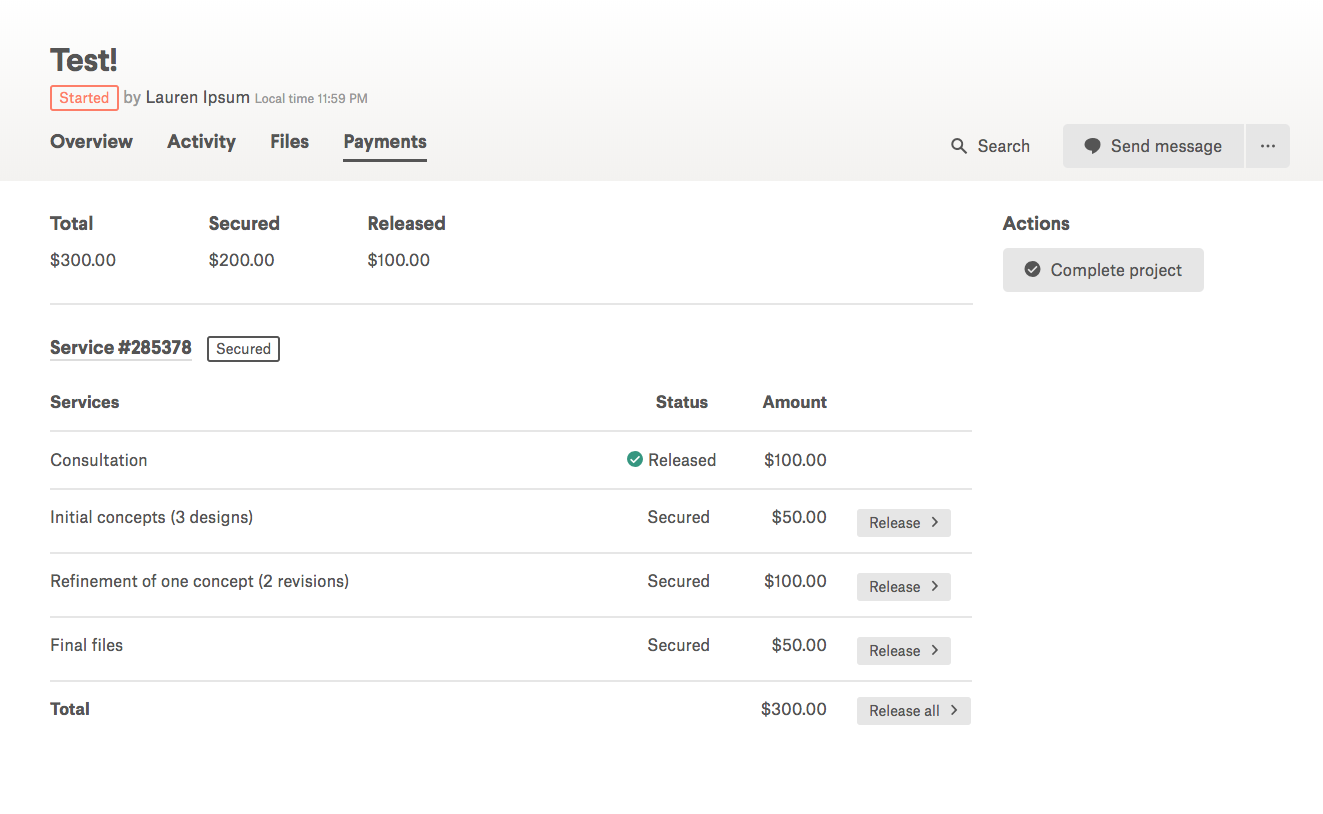Viewport: 1323px width, 814px height.
Task: Switch to the Overview tab
Action: coord(91,142)
